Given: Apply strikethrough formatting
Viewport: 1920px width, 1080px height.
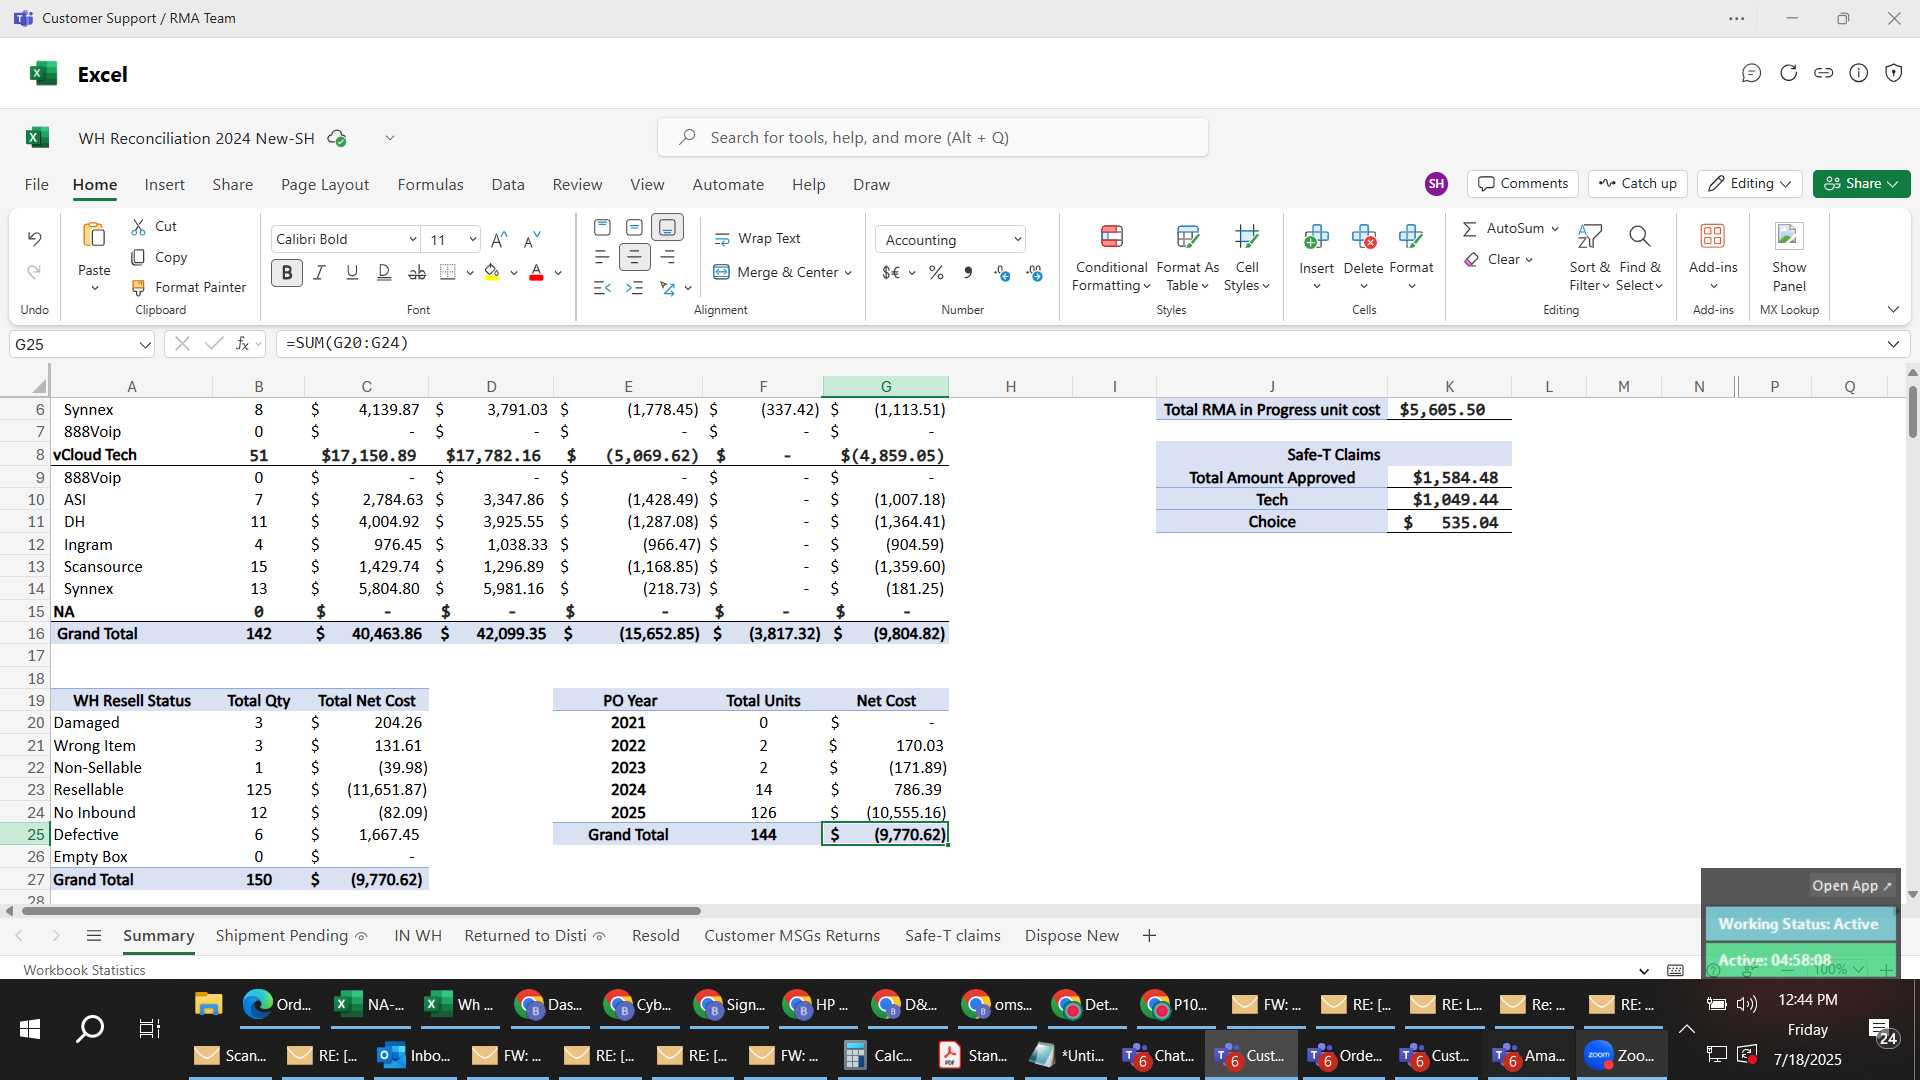Looking at the screenshot, I should pyautogui.click(x=417, y=272).
